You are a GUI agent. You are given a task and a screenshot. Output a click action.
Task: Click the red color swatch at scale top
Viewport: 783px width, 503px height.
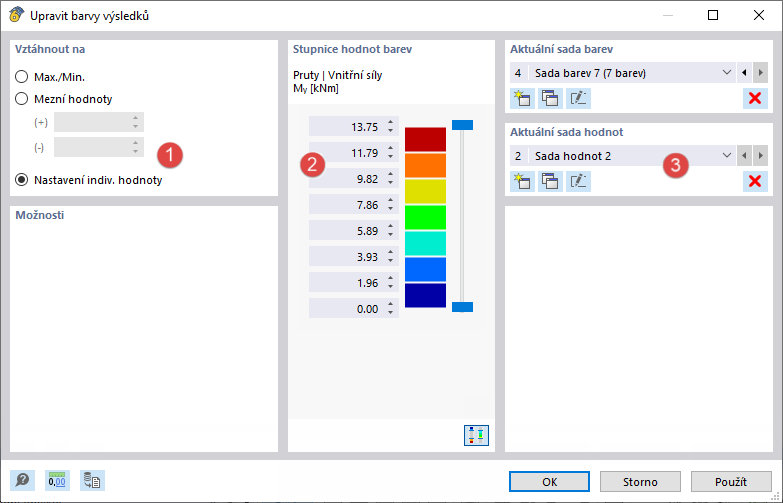[425, 139]
